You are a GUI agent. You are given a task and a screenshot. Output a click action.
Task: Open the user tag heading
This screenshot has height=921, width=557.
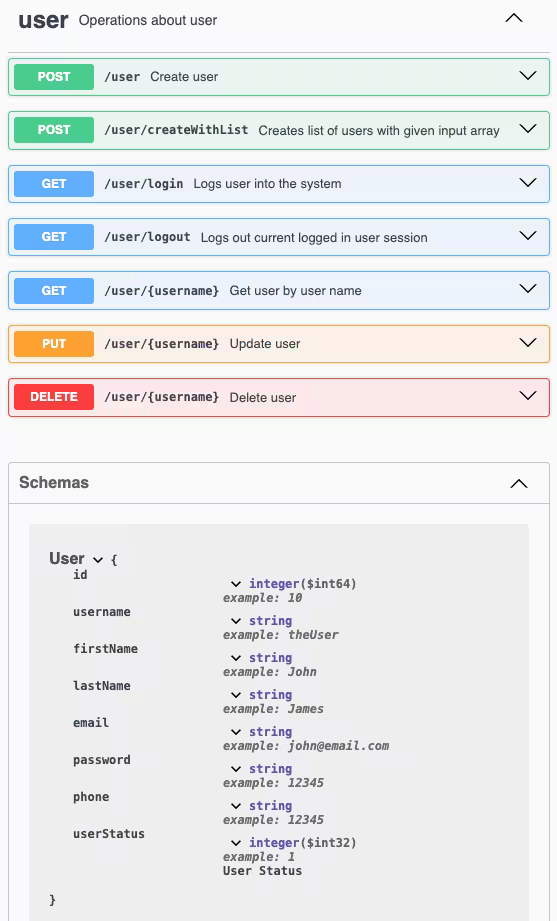pyautogui.click(x=43, y=21)
